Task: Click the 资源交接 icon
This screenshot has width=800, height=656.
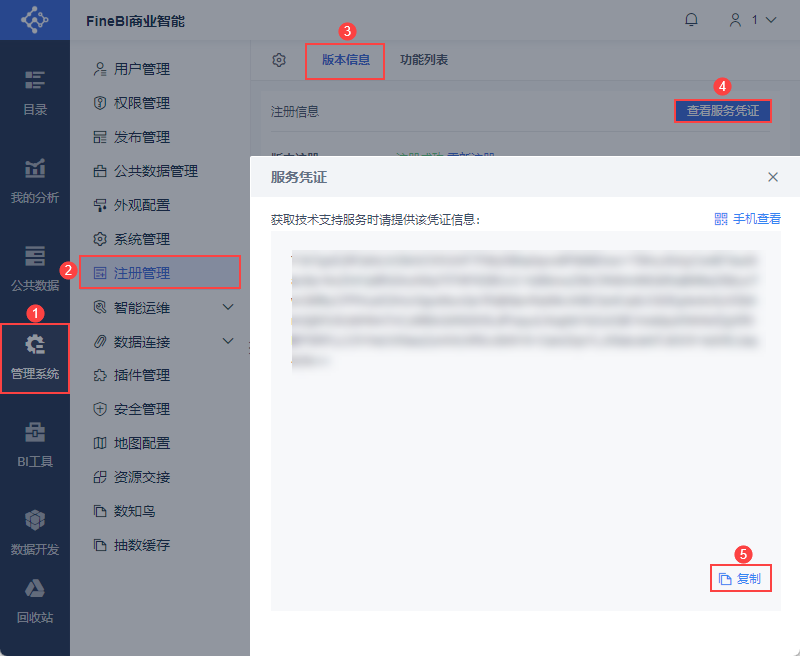Action: click(100, 477)
